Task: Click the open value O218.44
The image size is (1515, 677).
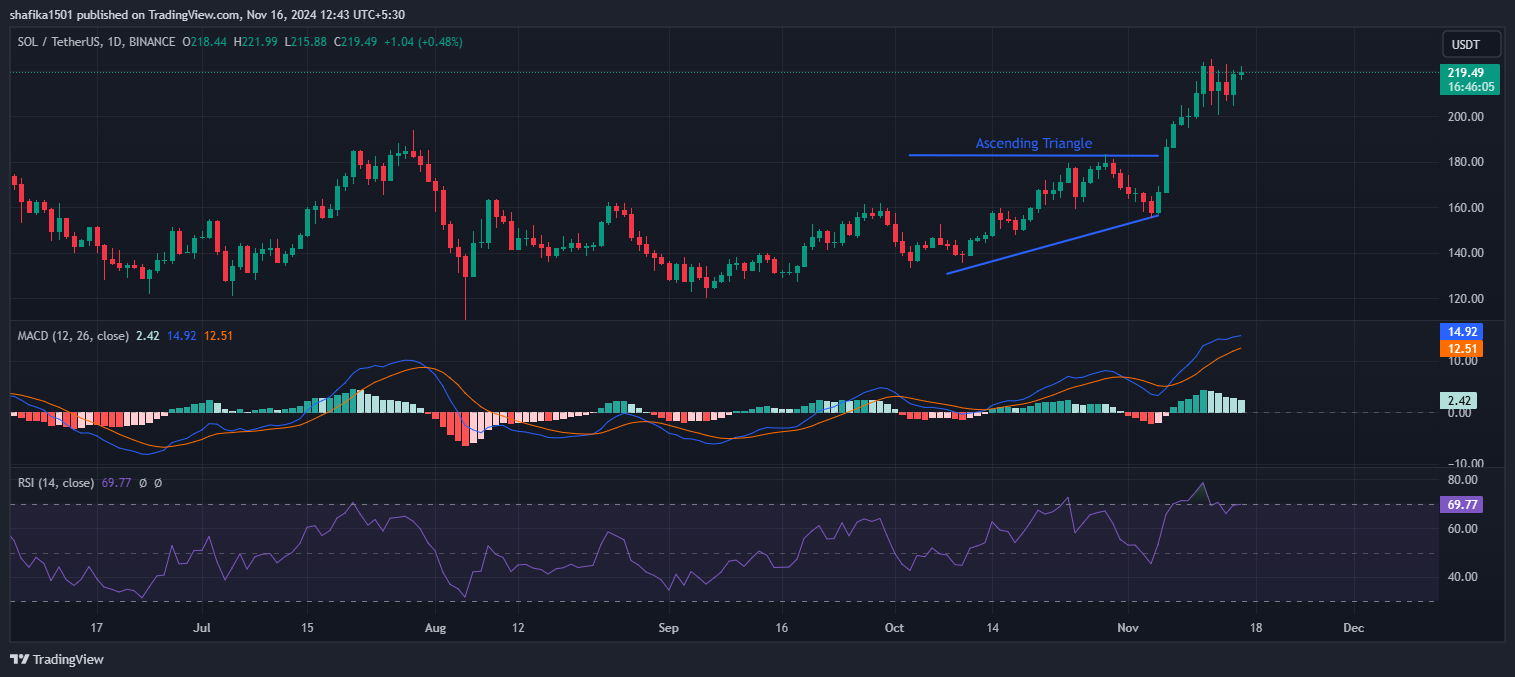Action: (204, 42)
